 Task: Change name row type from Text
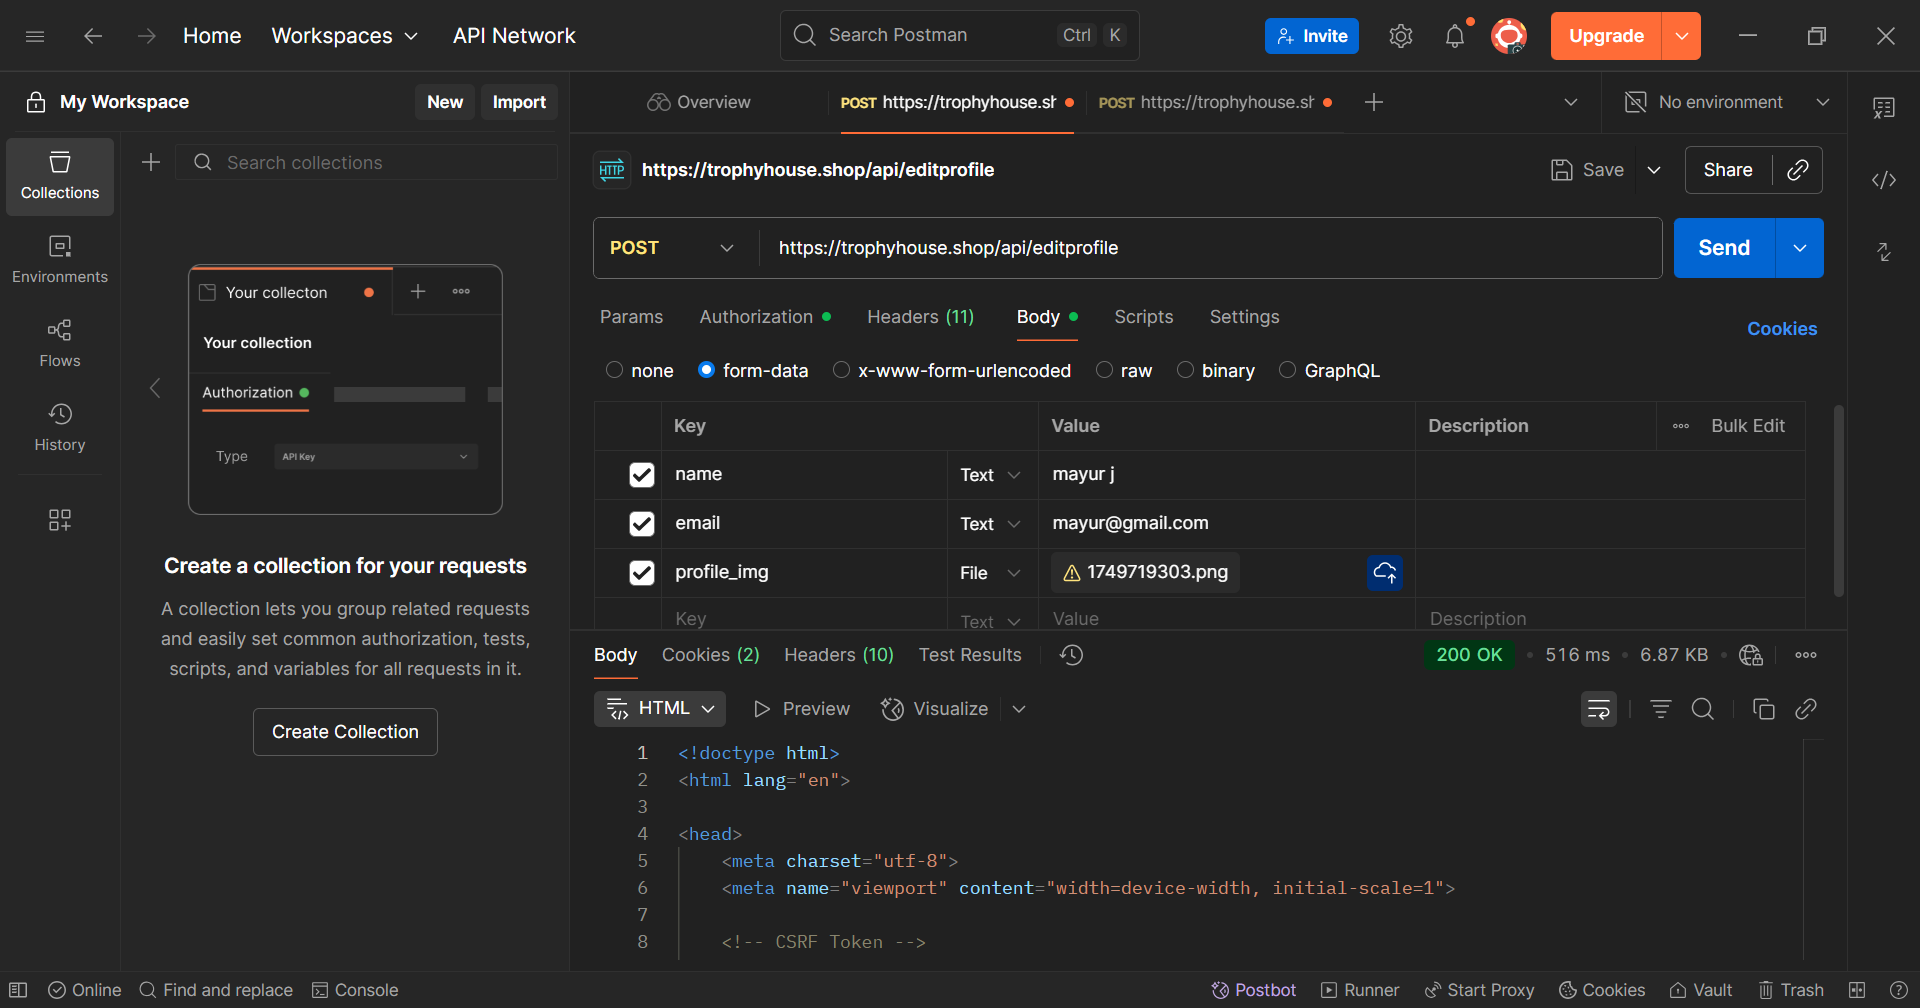(990, 475)
